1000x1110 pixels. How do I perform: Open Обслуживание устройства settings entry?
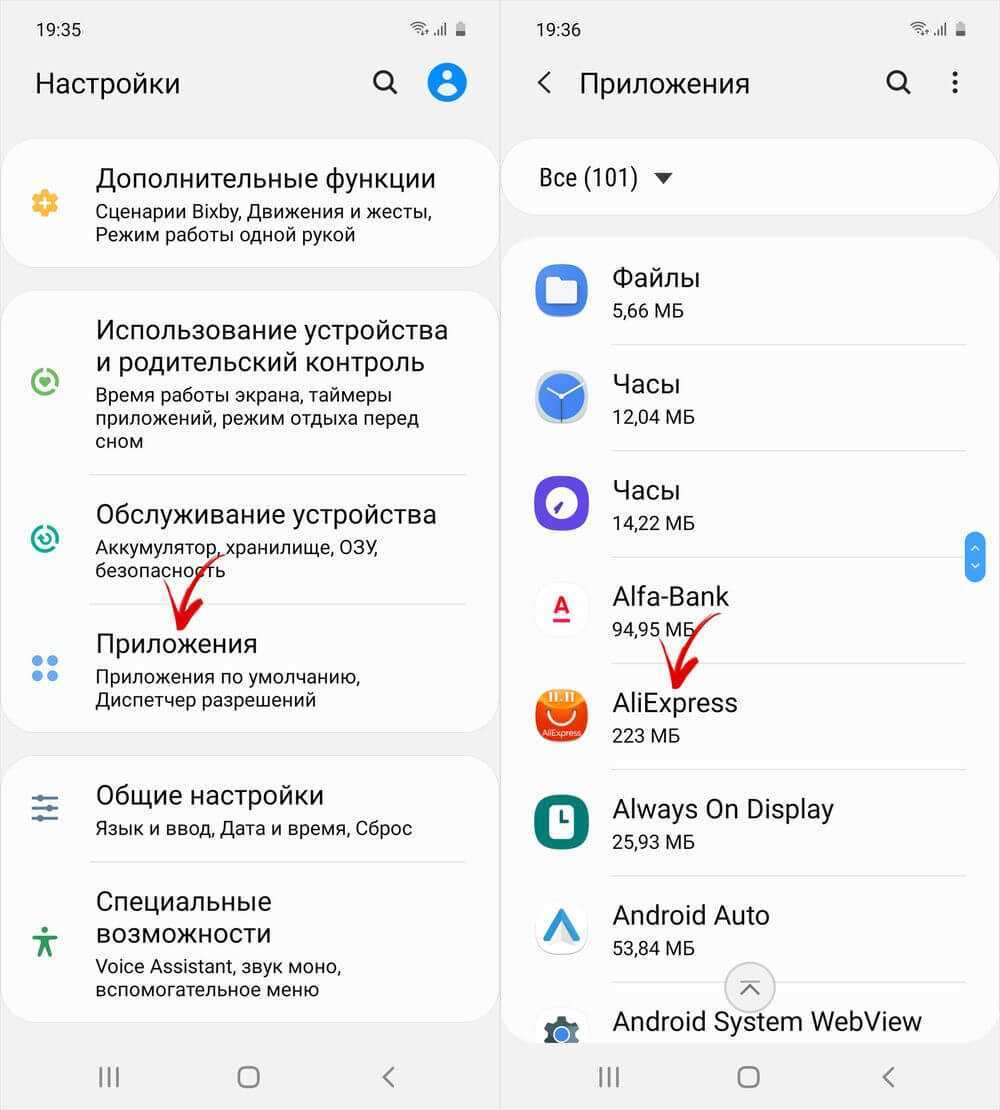[250, 539]
